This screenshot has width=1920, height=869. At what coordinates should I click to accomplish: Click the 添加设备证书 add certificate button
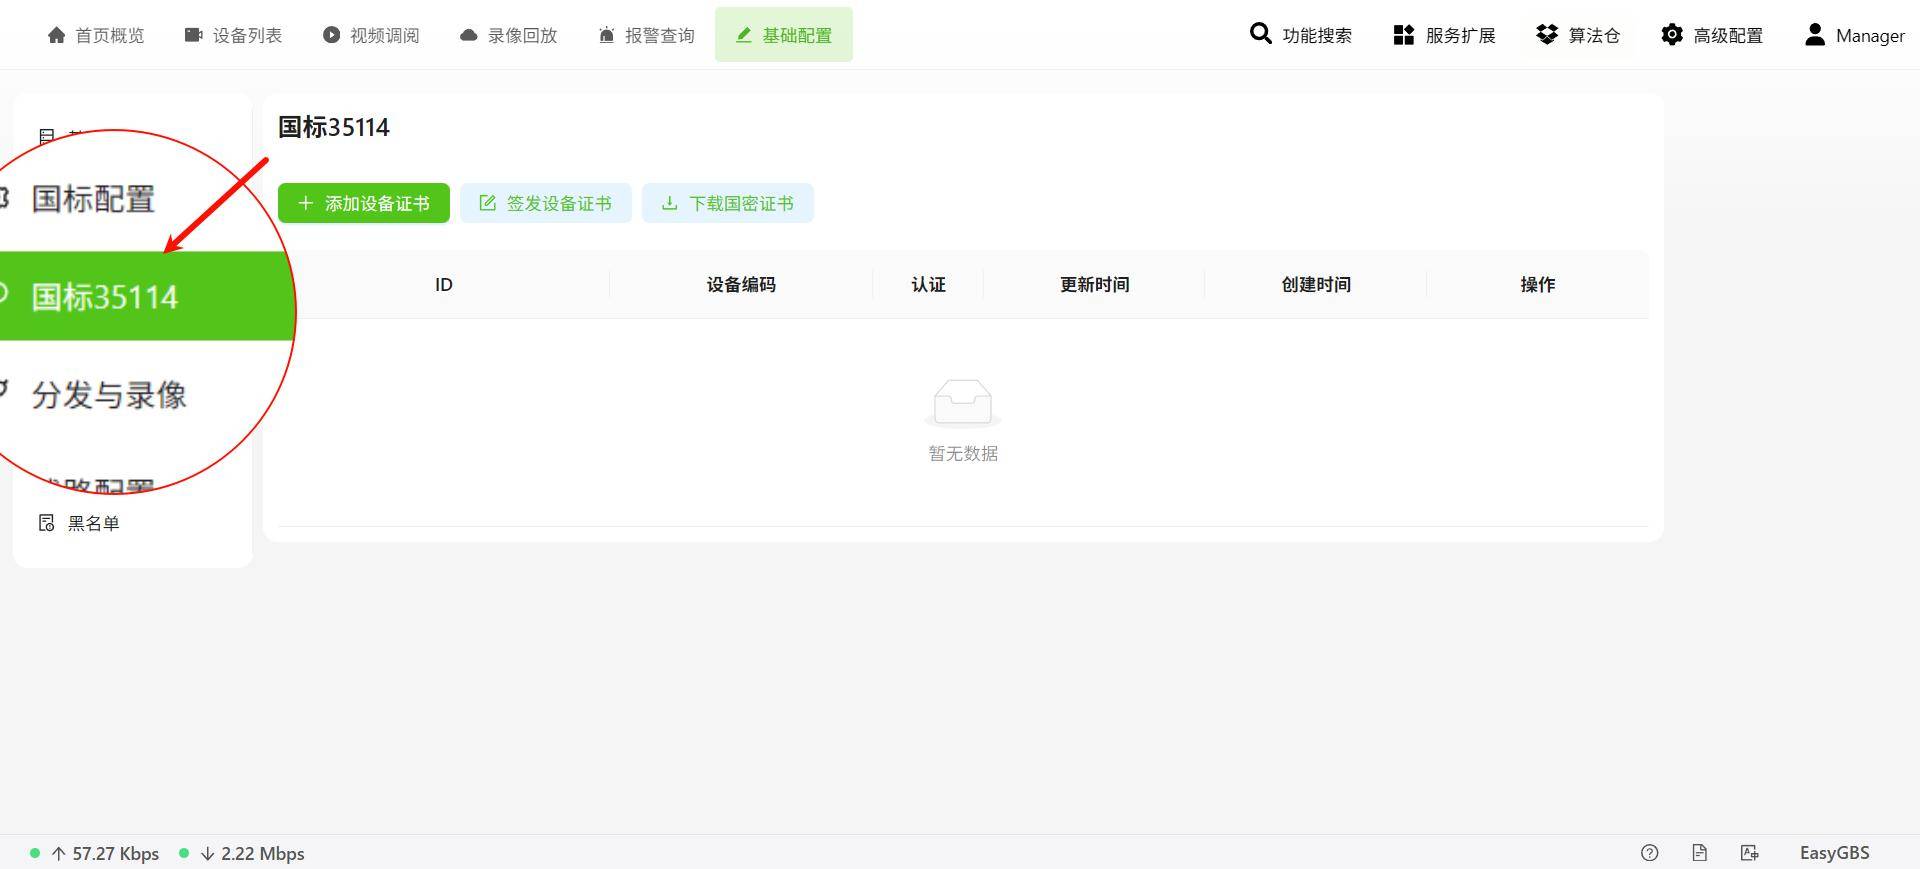364,203
